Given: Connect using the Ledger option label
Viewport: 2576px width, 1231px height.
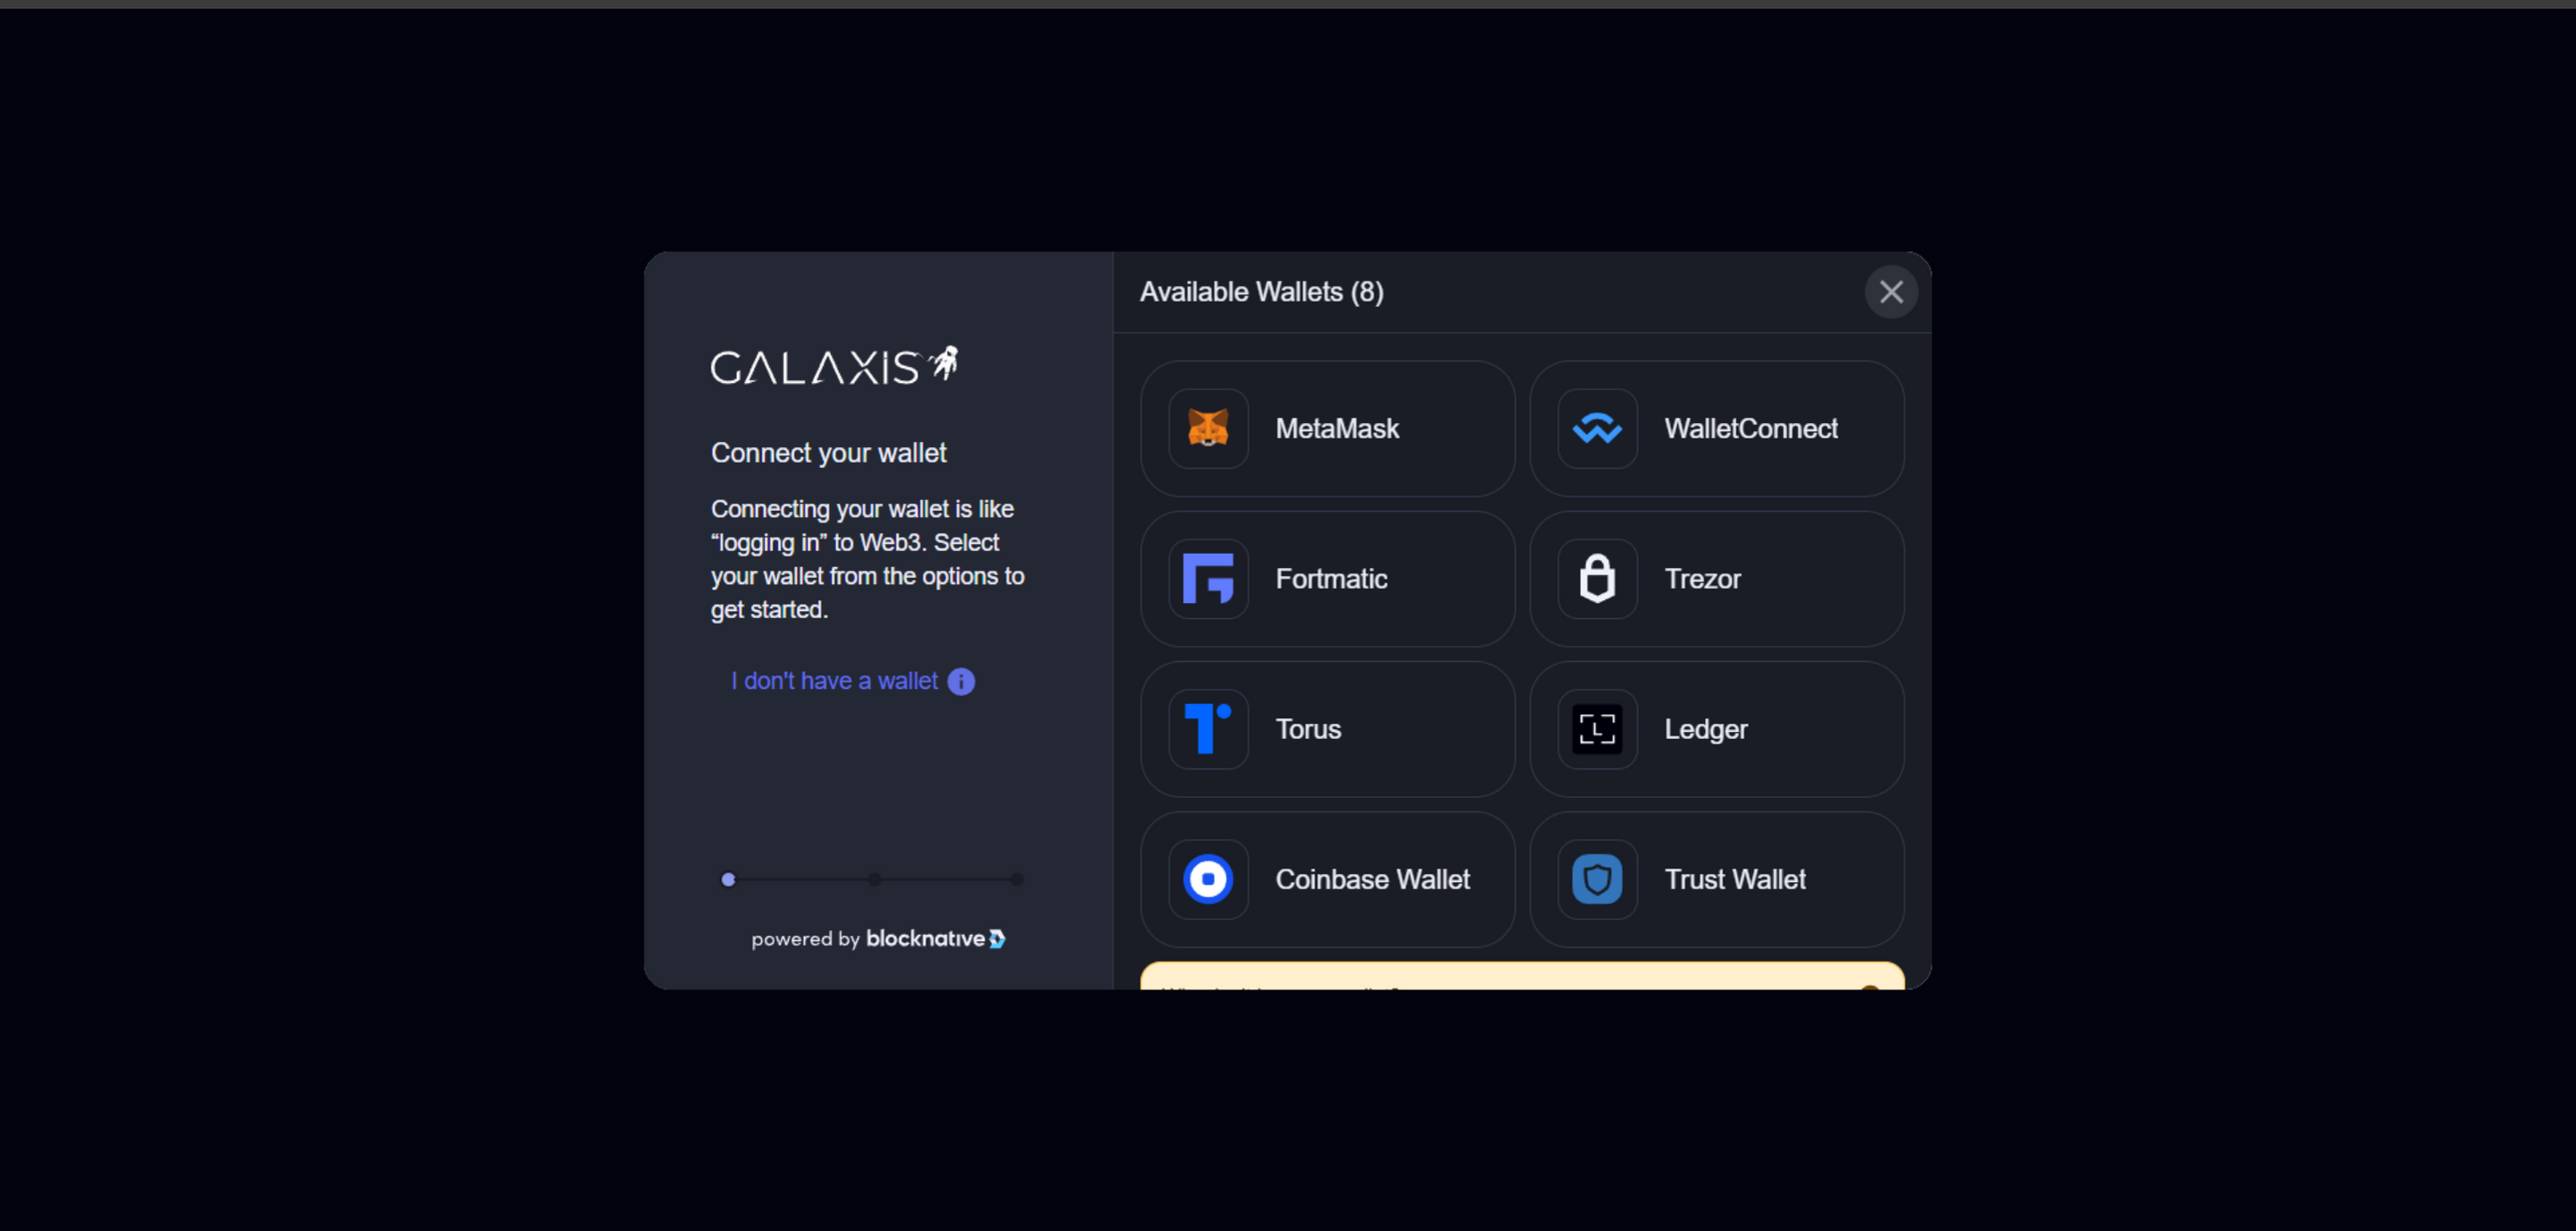Looking at the screenshot, I should pyautogui.click(x=1705, y=729).
